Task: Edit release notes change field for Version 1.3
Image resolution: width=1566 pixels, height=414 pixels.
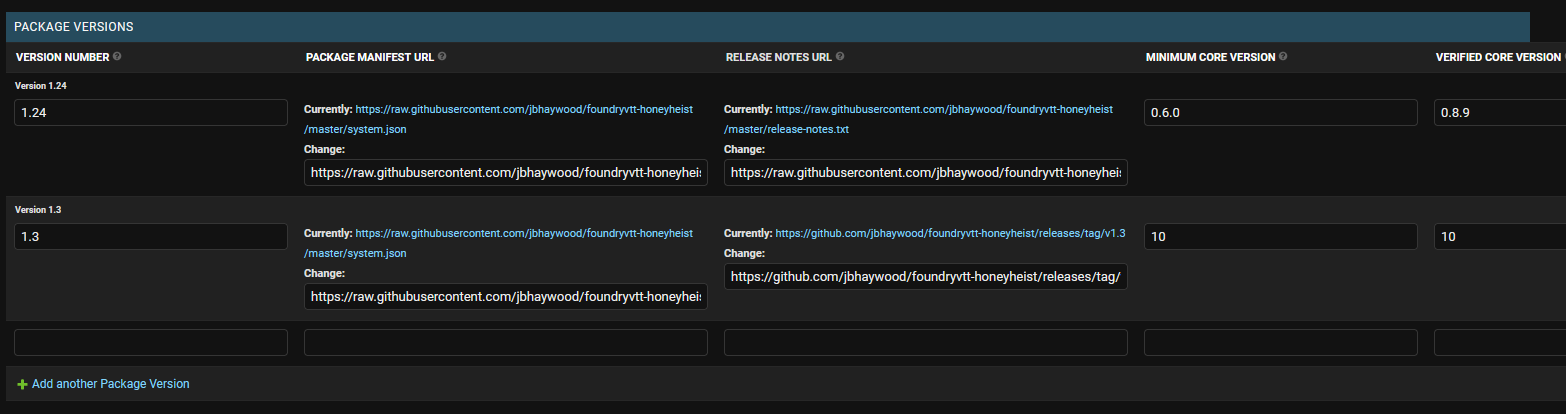Action: tap(926, 277)
